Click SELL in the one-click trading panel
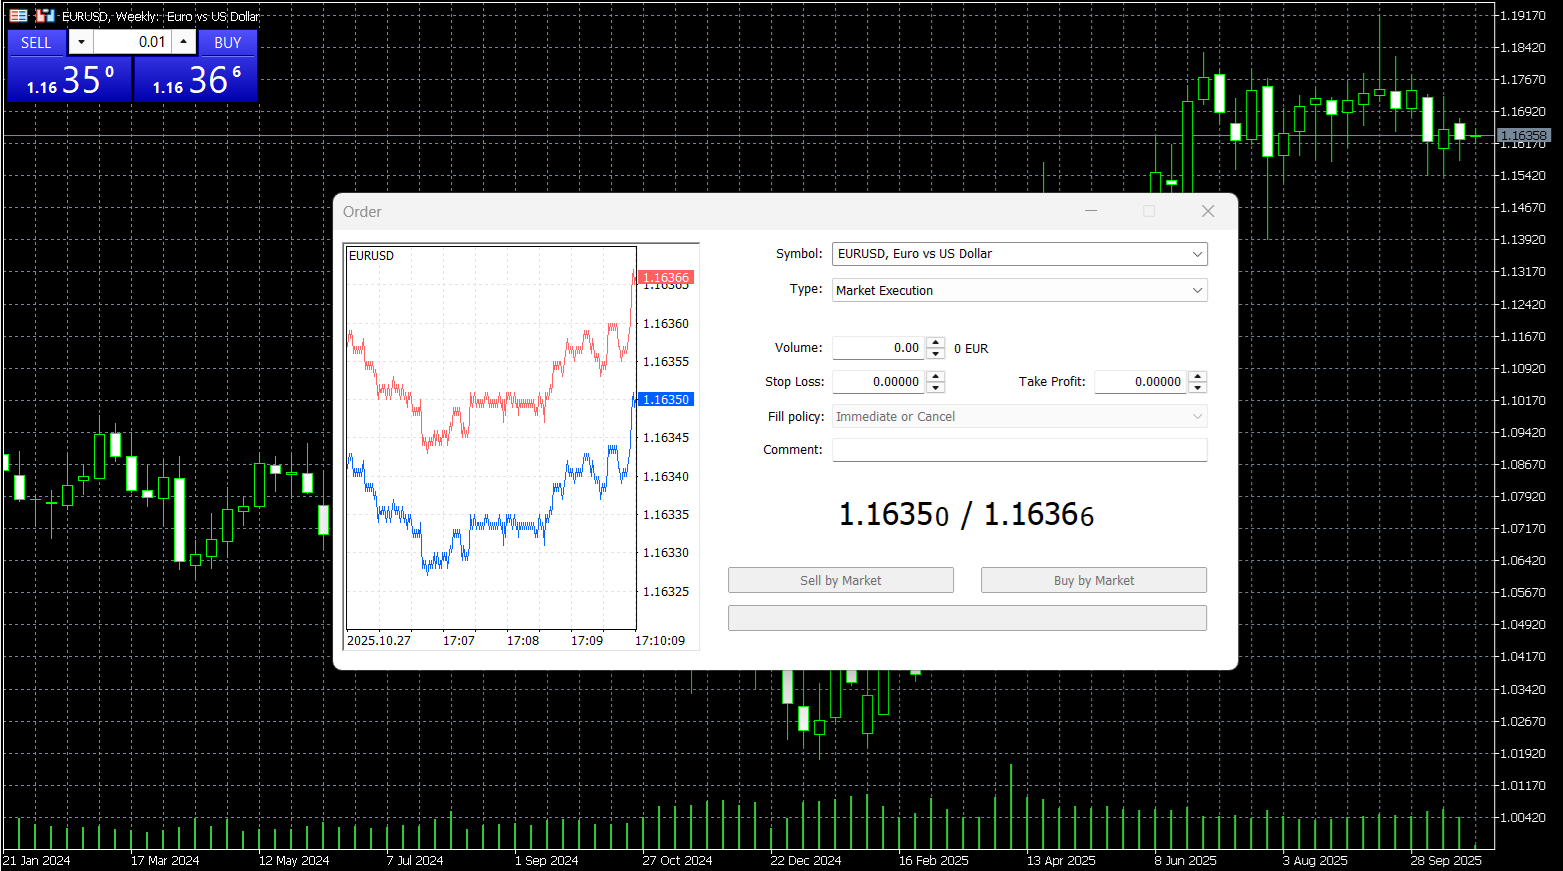1563x871 pixels. click(36, 43)
